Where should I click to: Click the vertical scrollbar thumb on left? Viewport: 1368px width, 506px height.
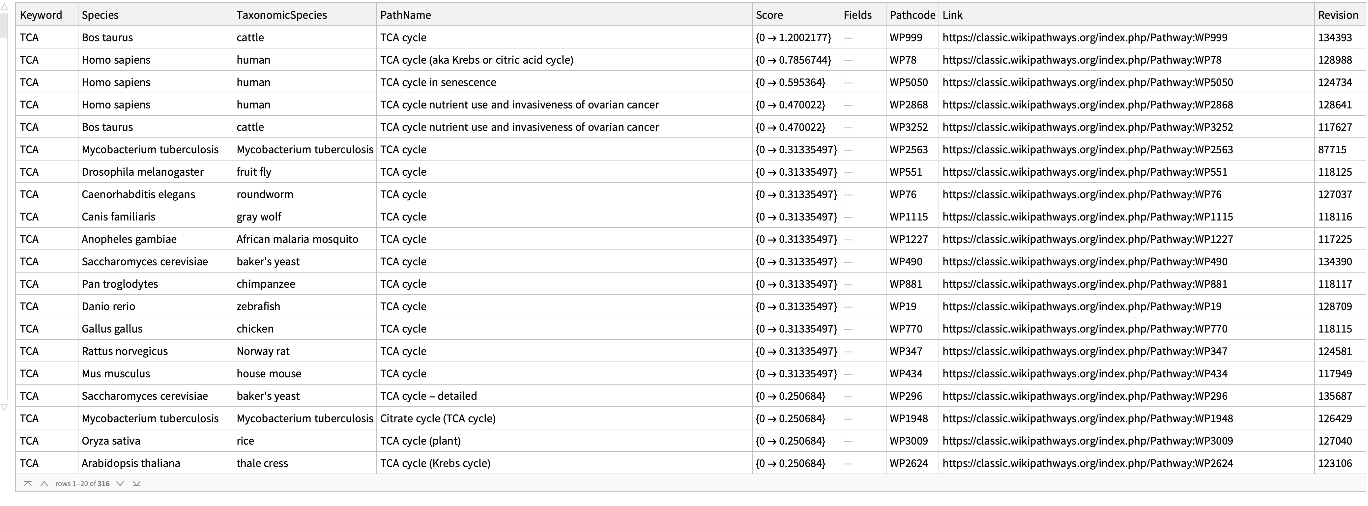[x=5, y=27]
